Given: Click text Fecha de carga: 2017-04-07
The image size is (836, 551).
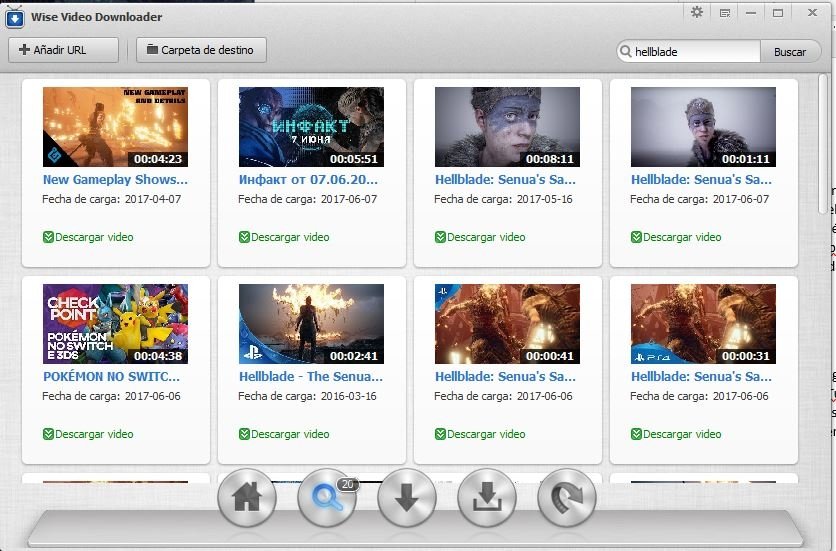Looking at the screenshot, I should 111,199.
